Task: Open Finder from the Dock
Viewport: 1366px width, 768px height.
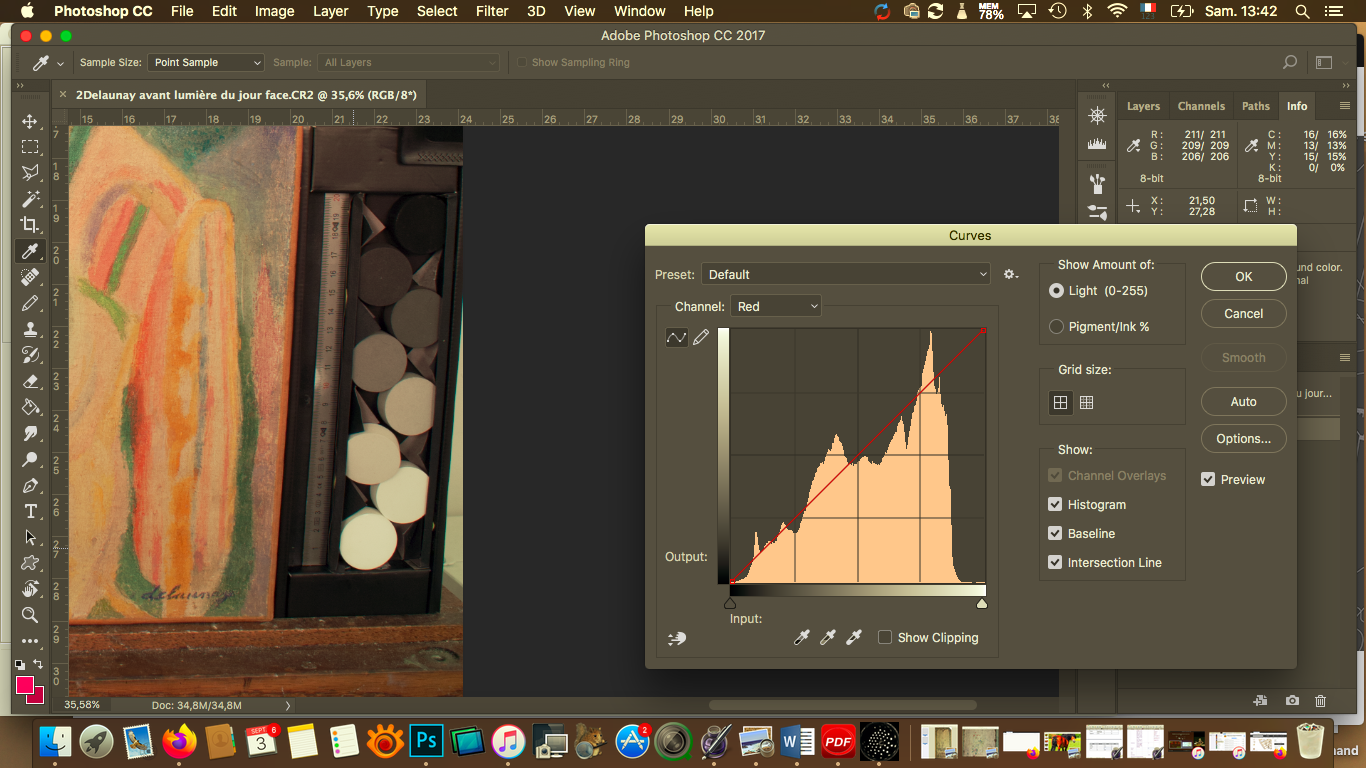Action: [55, 741]
